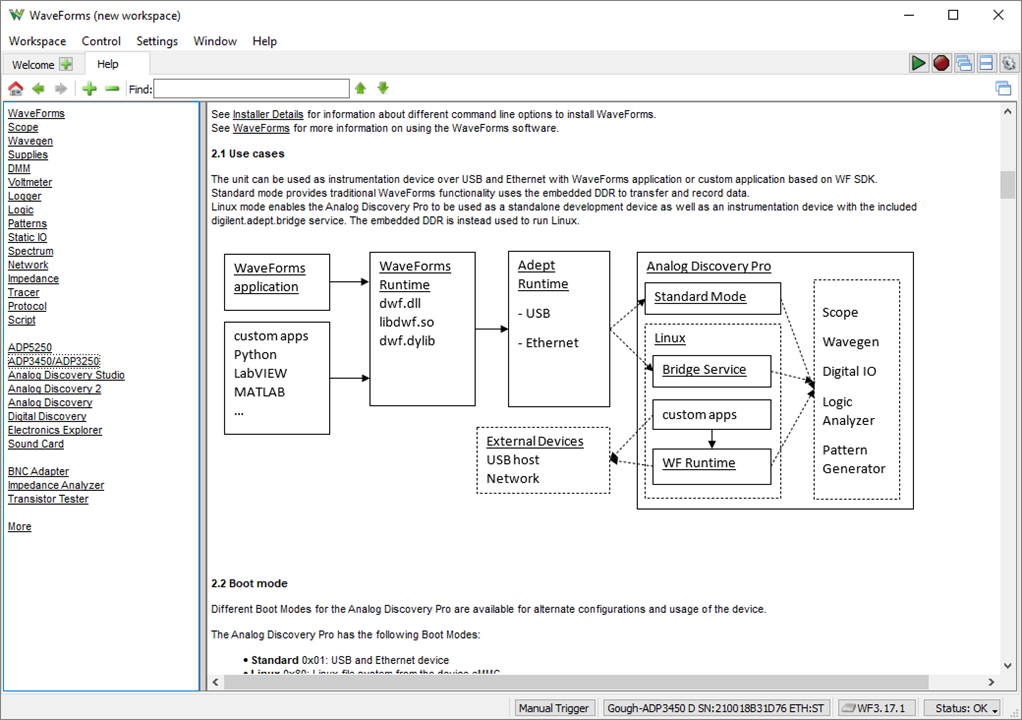Screen dimensions: 1022x720
Task: Click into the Find text field
Action: (251, 89)
